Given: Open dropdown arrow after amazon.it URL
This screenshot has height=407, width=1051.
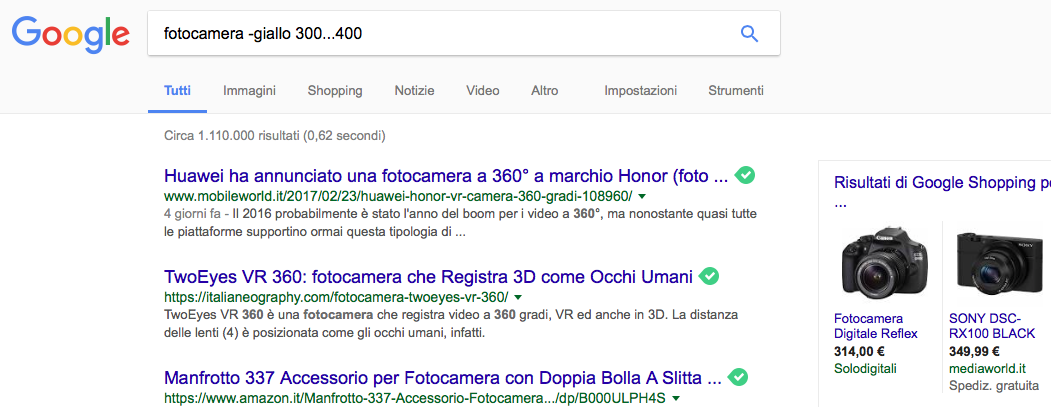Looking at the screenshot, I should 676,398.
